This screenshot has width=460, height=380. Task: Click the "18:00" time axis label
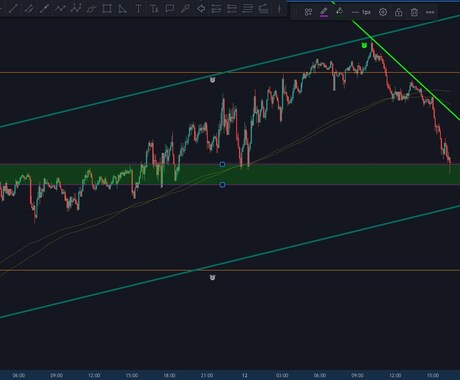pos(169,375)
